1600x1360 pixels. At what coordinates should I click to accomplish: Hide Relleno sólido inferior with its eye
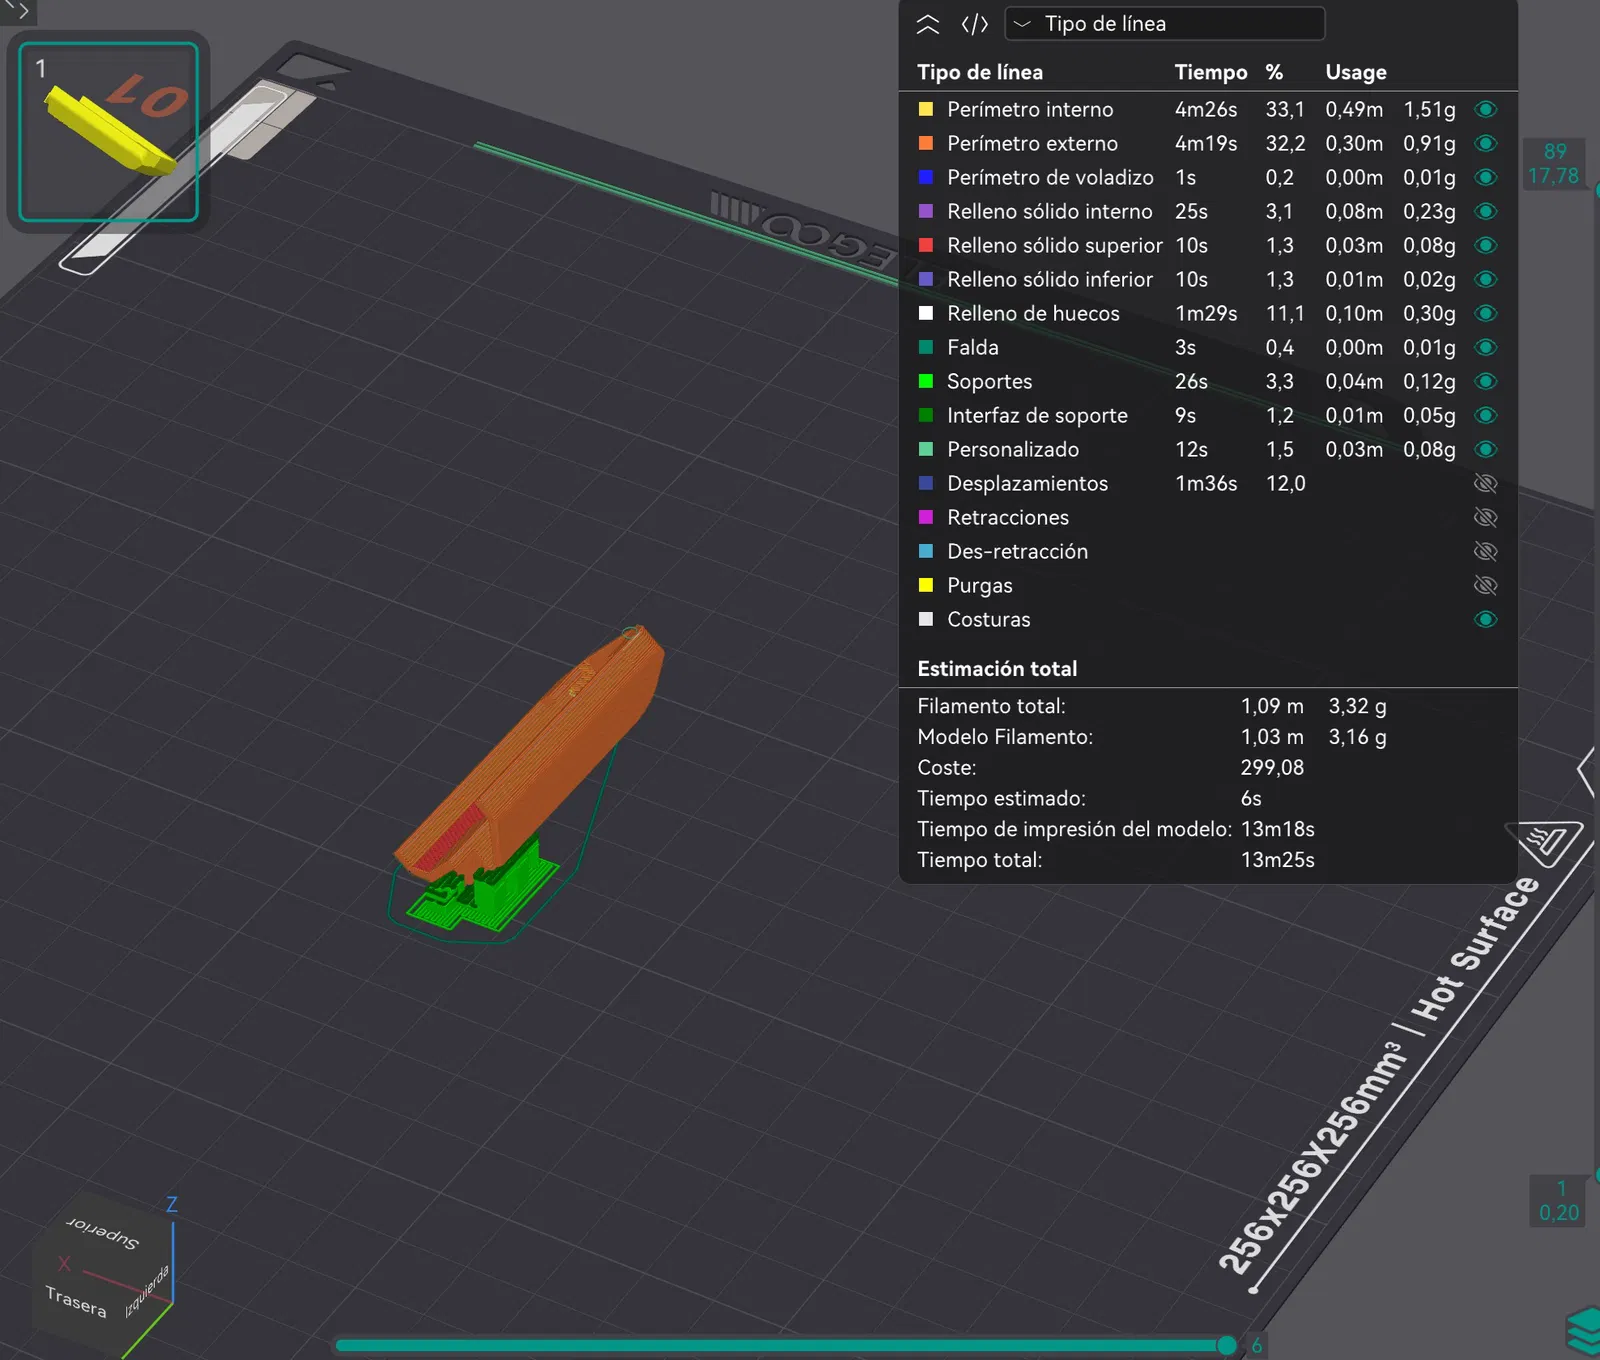pos(1486,279)
